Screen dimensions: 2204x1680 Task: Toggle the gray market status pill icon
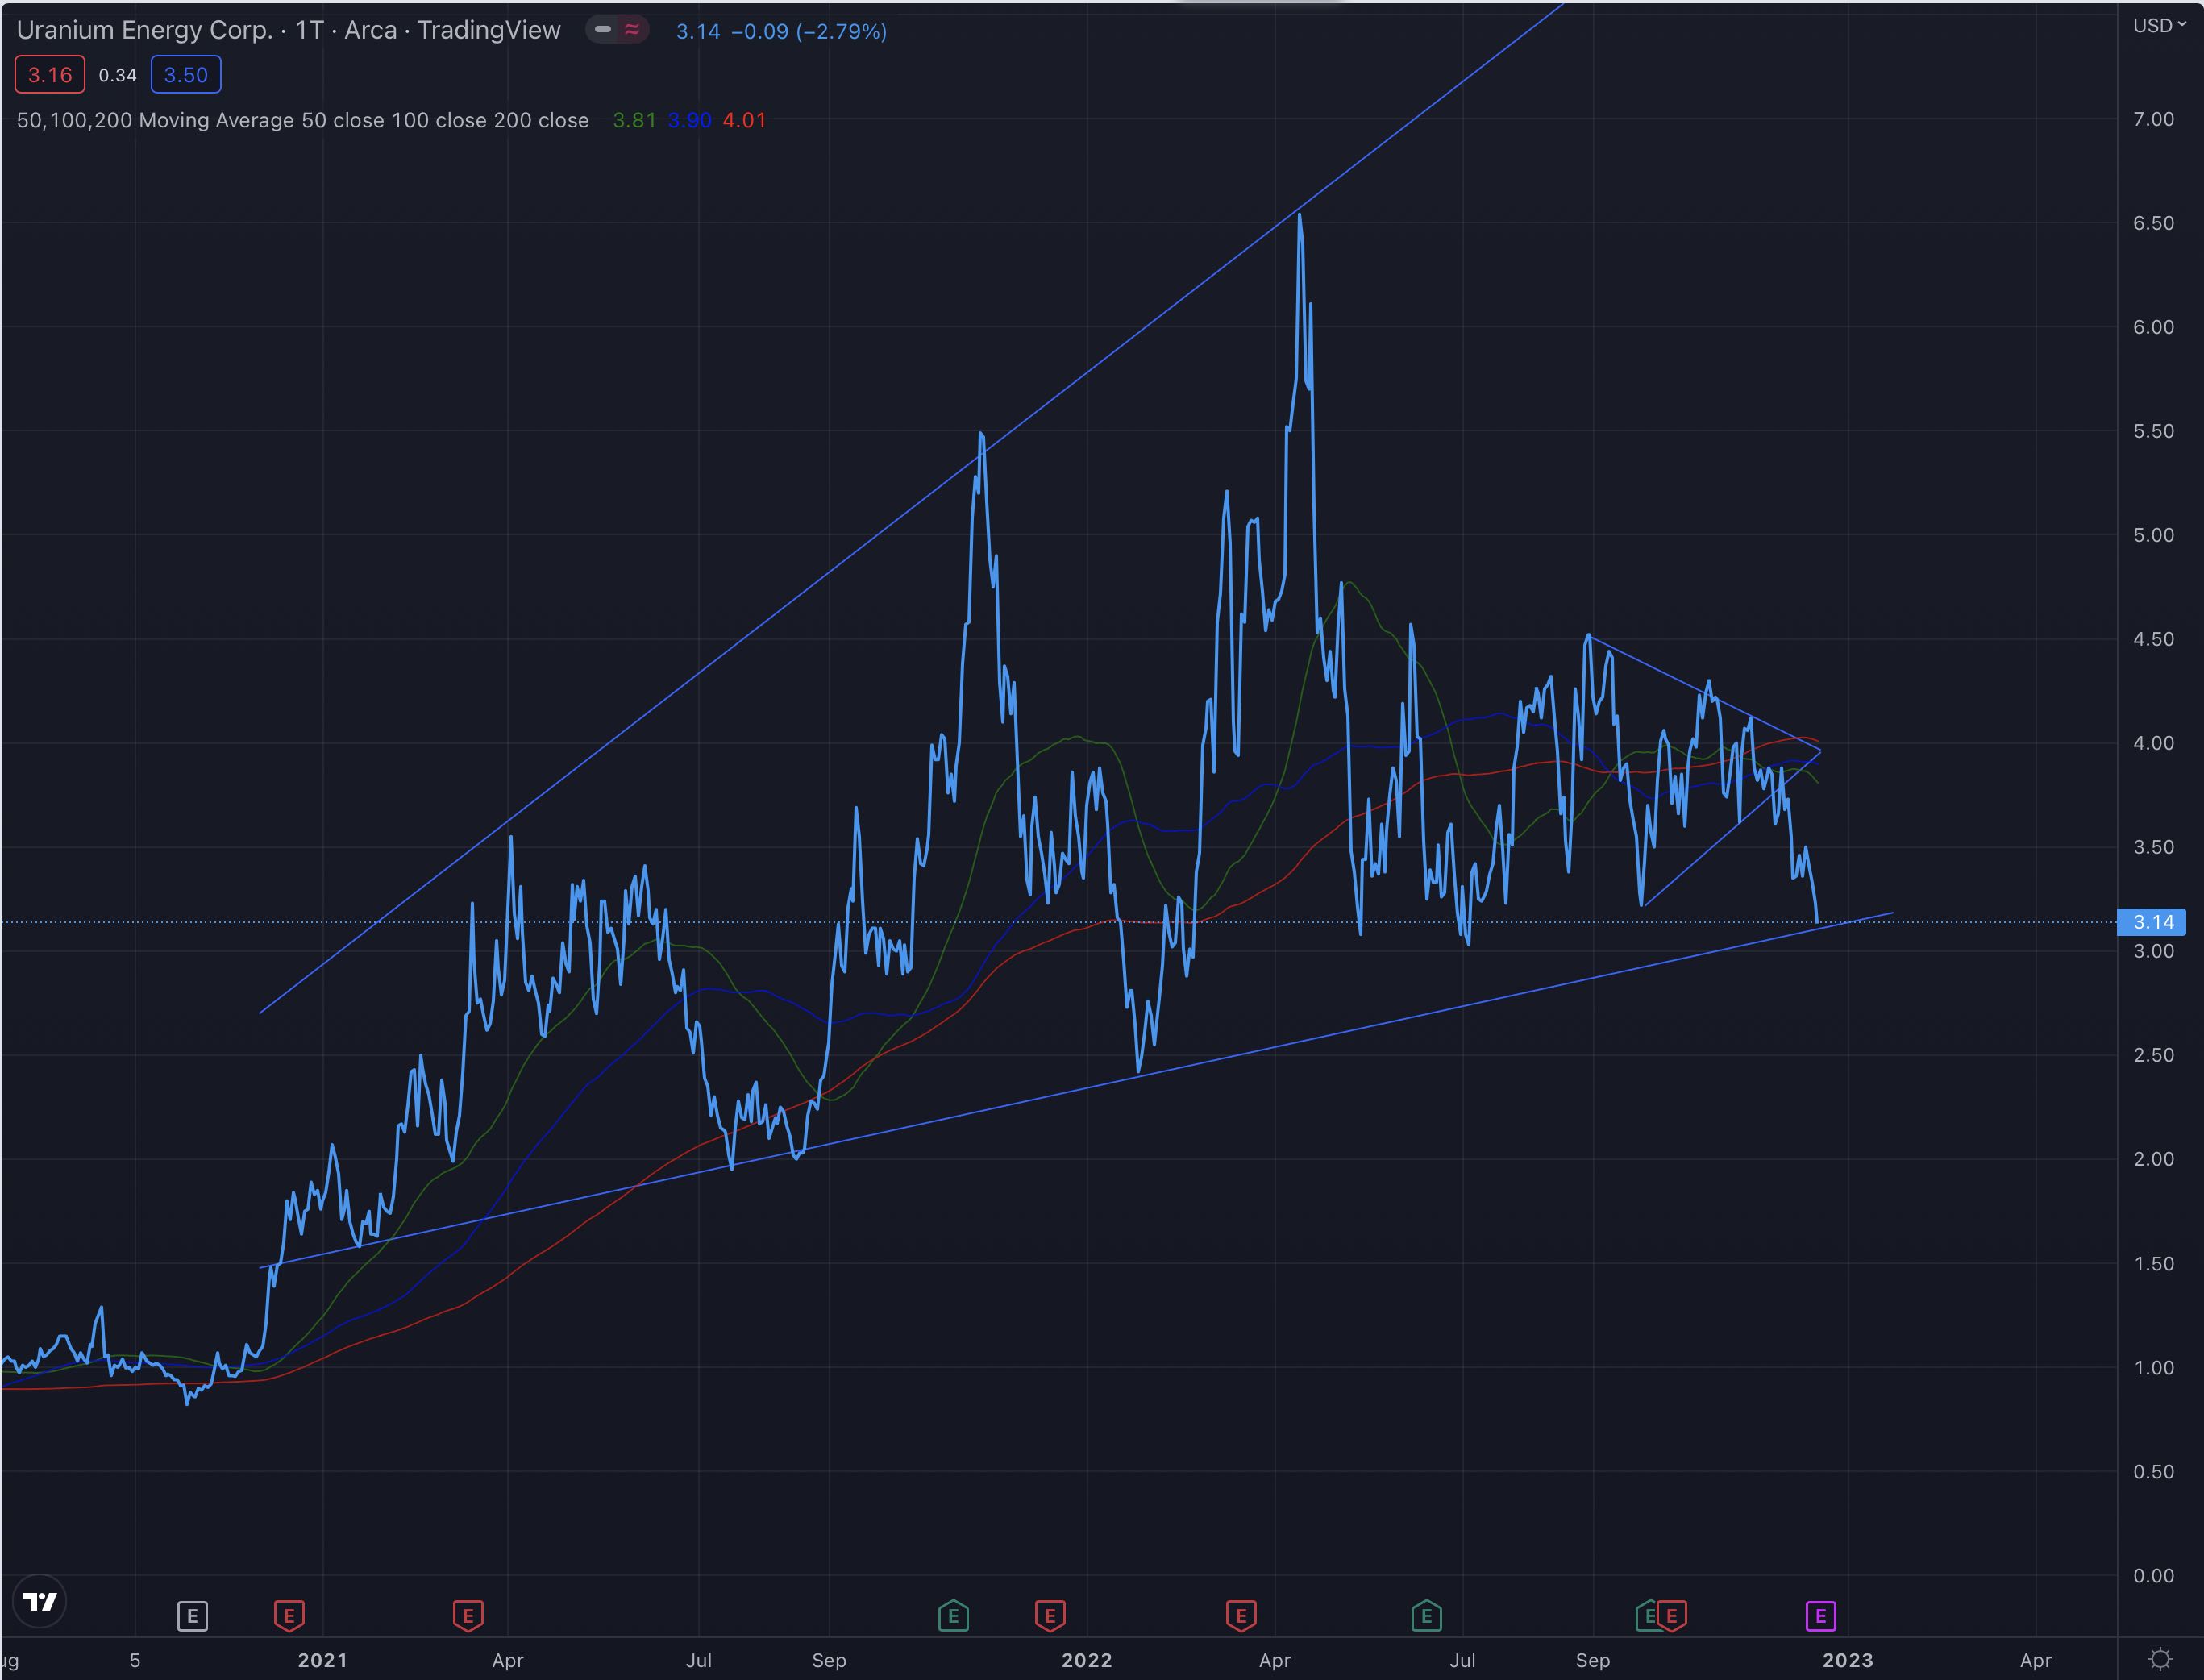tap(603, 30)
